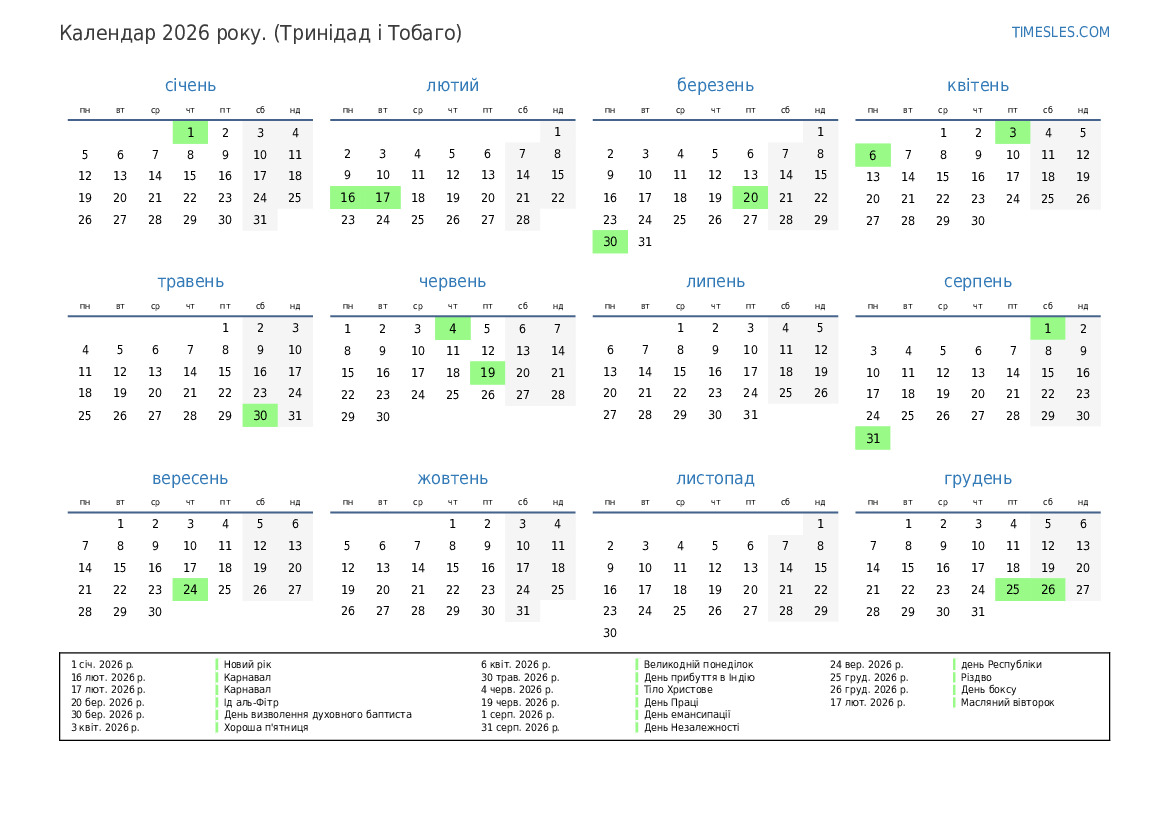The height and width of the screenshot is (827, 1169).
Task: Select highlighted January 1 in січень
Action: tap(190, 132)
